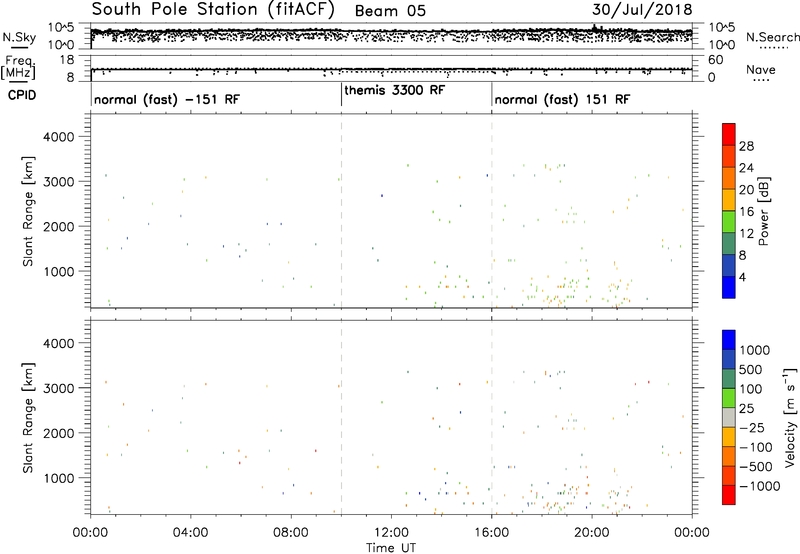Click the 'themis 3300 RF' CPID text

395,90
